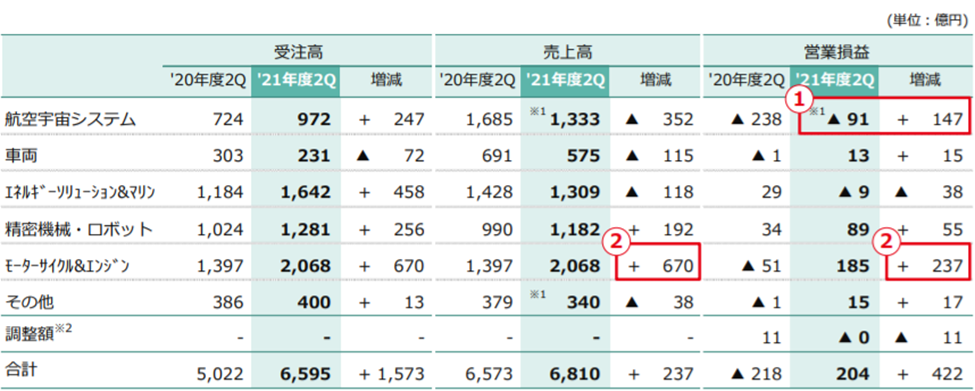975x391 pixels.
Task: Select the 379 sales cell
Action: pos(497,303)
